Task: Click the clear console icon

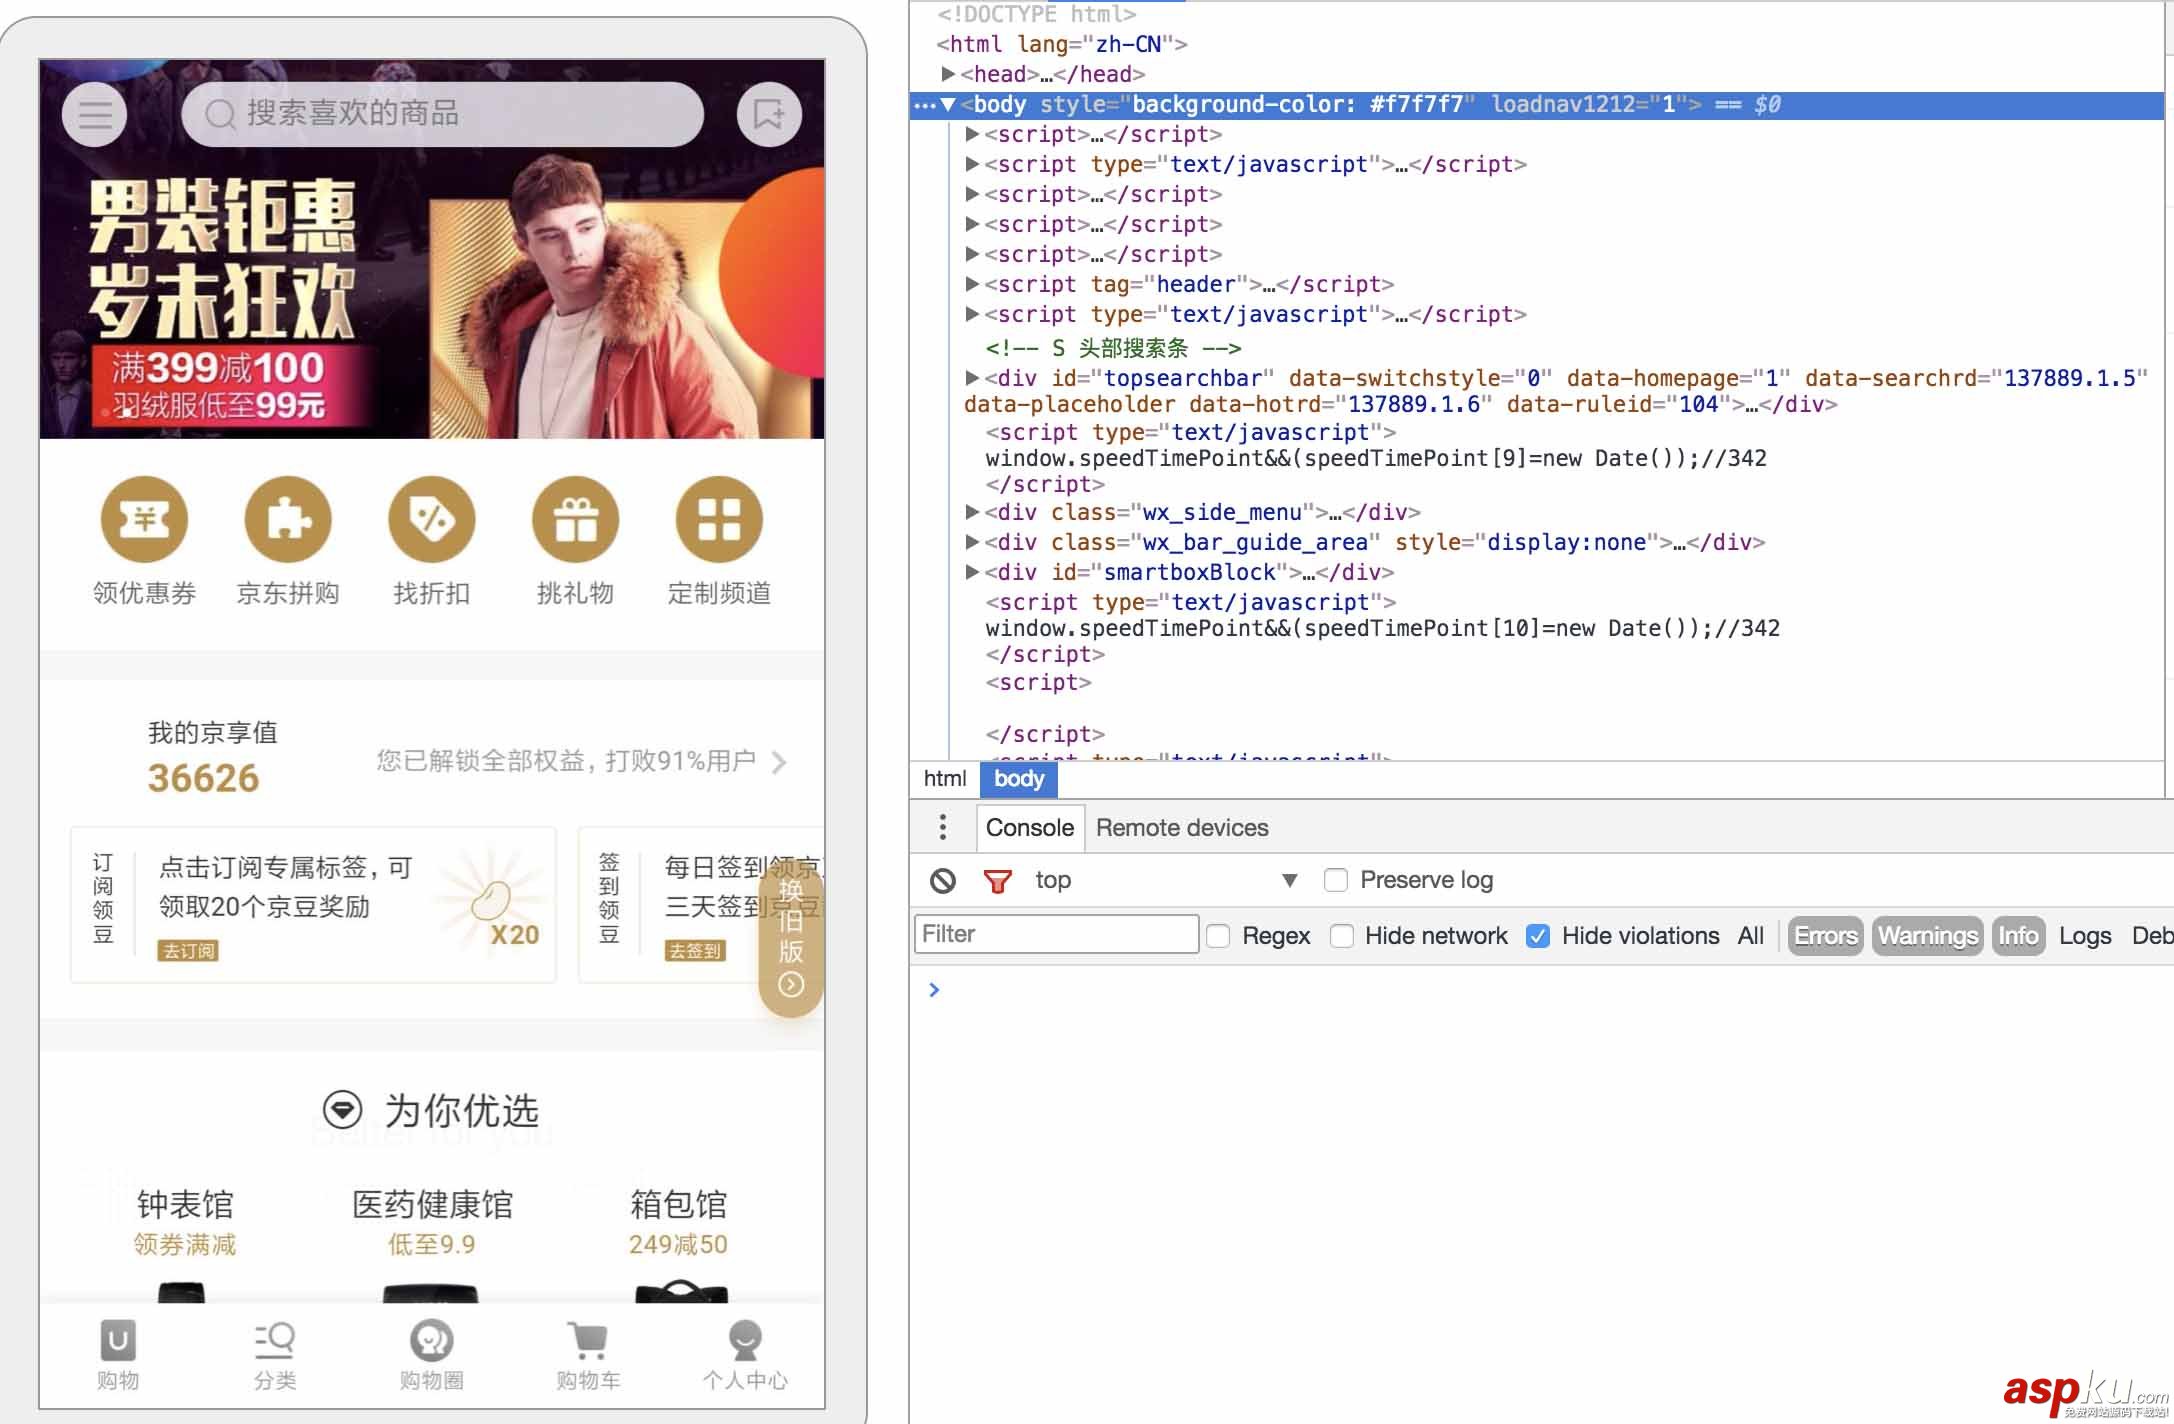Action: (942, 880)
